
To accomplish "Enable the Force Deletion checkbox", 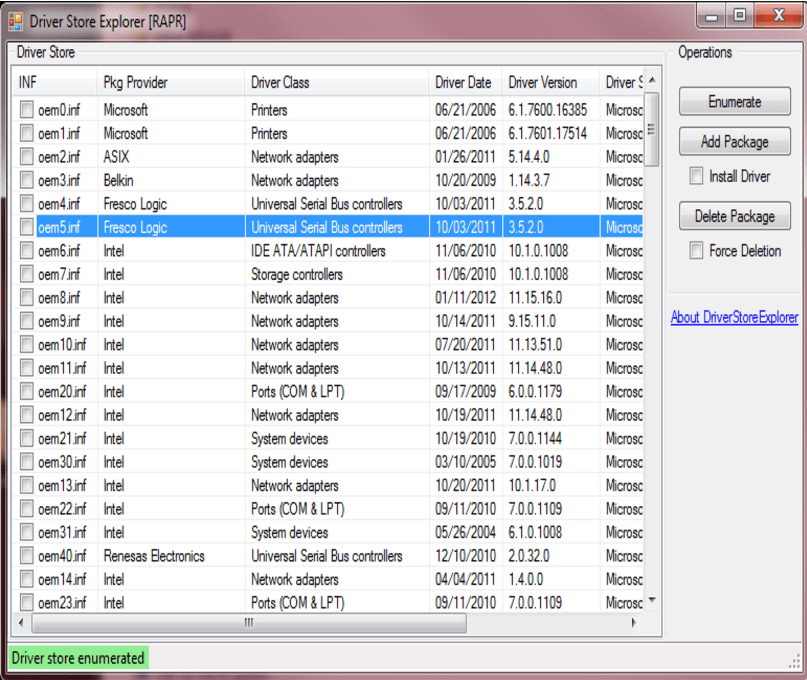I will point(696,251).
